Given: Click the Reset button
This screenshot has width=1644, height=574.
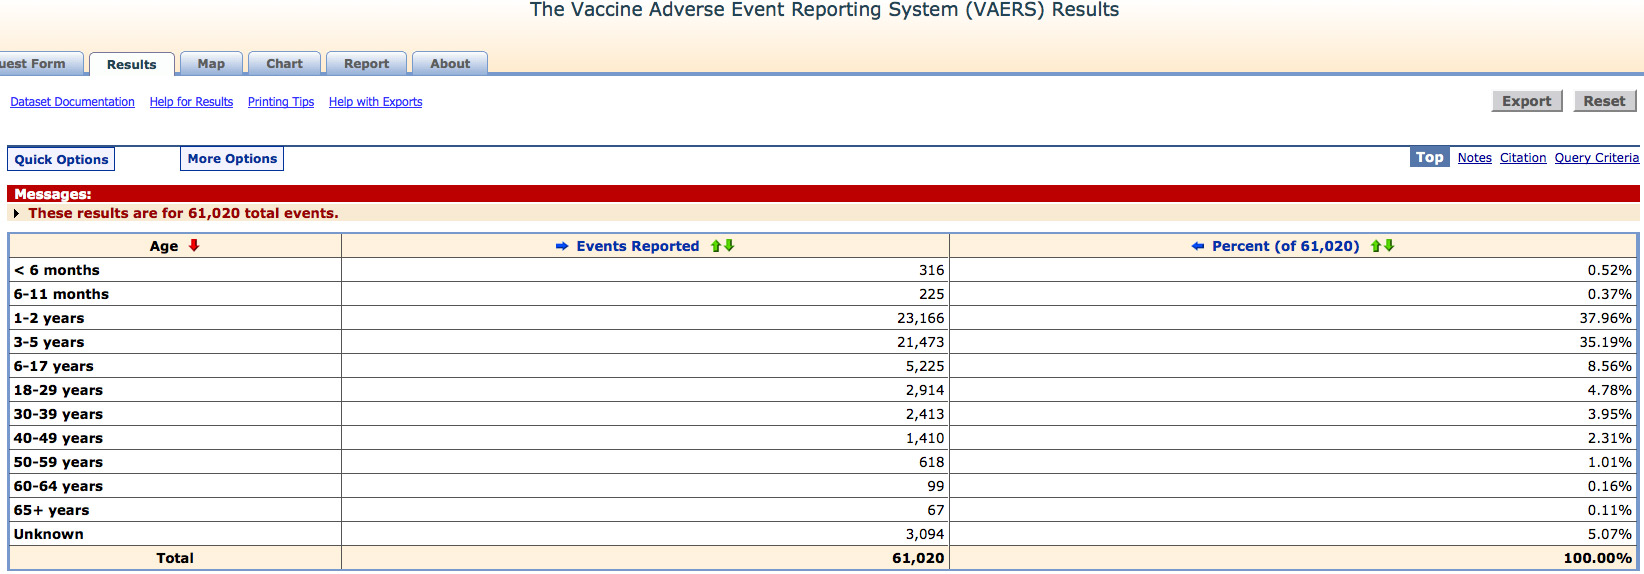Looking at the screenshot, I should (x=1604, y=101).
